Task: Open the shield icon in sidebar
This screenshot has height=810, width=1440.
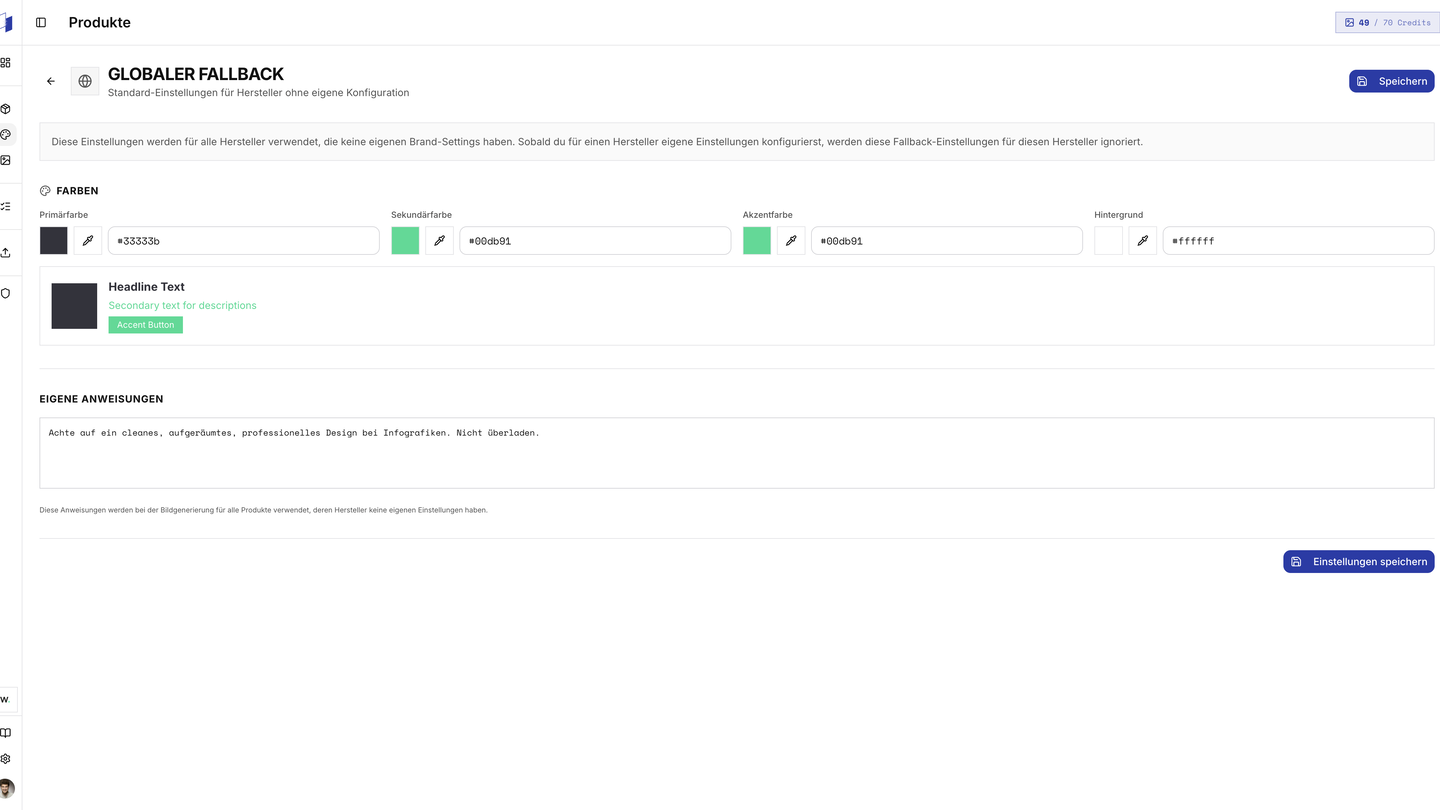Action: coord(5,293)
